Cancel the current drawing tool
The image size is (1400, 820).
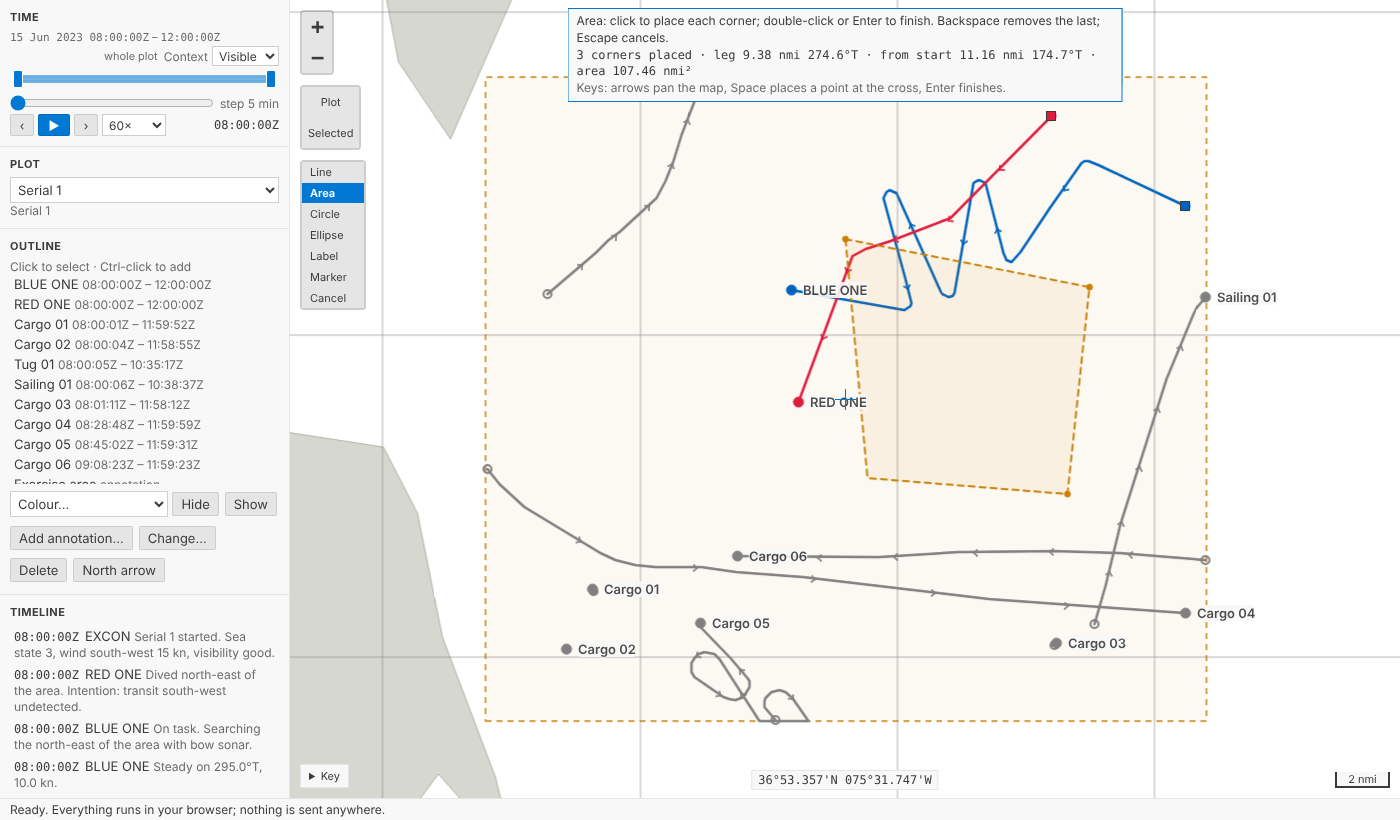(x=333, y=298)
